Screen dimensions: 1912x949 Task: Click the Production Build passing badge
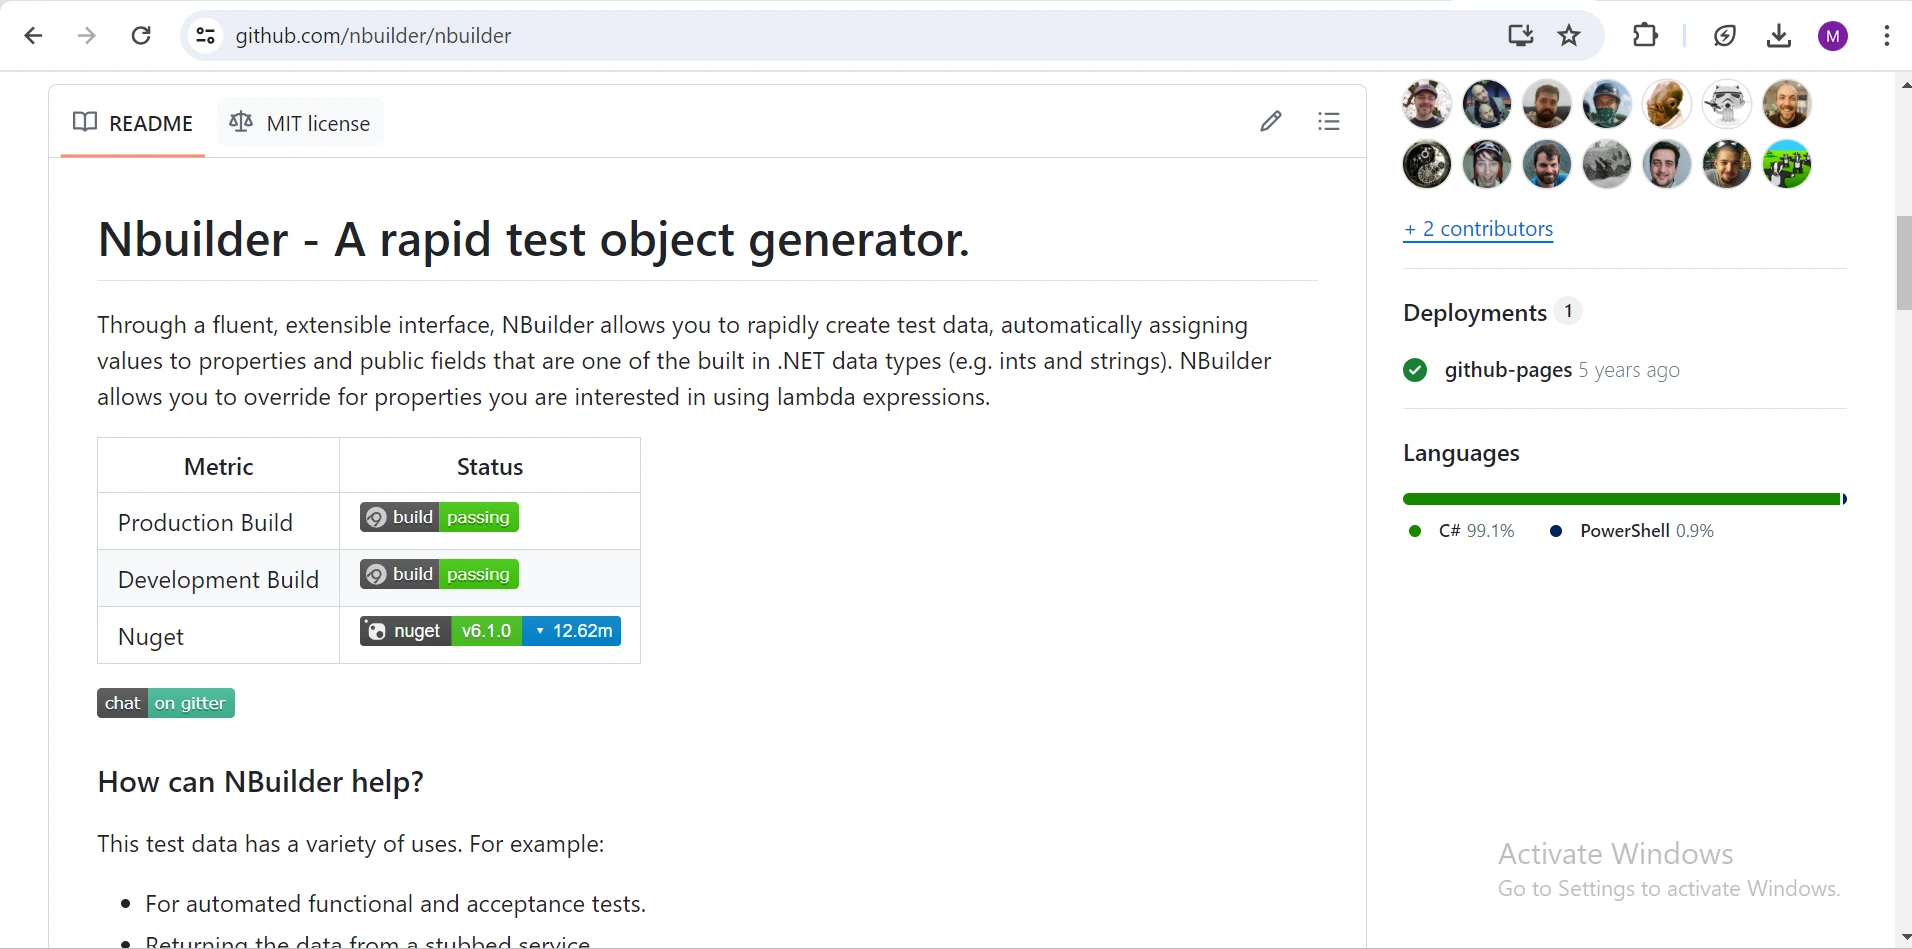click(439, 517)
